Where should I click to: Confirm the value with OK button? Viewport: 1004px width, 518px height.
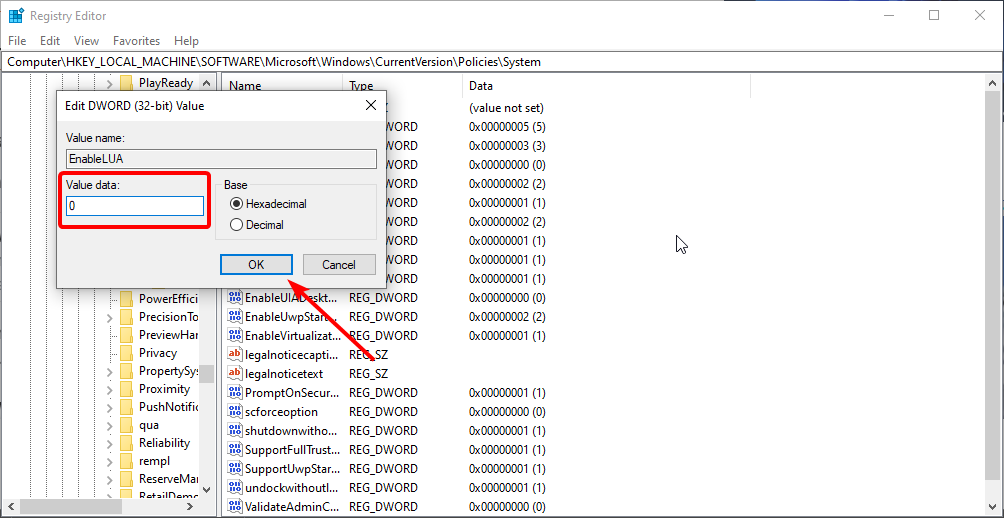pos(256,264)
